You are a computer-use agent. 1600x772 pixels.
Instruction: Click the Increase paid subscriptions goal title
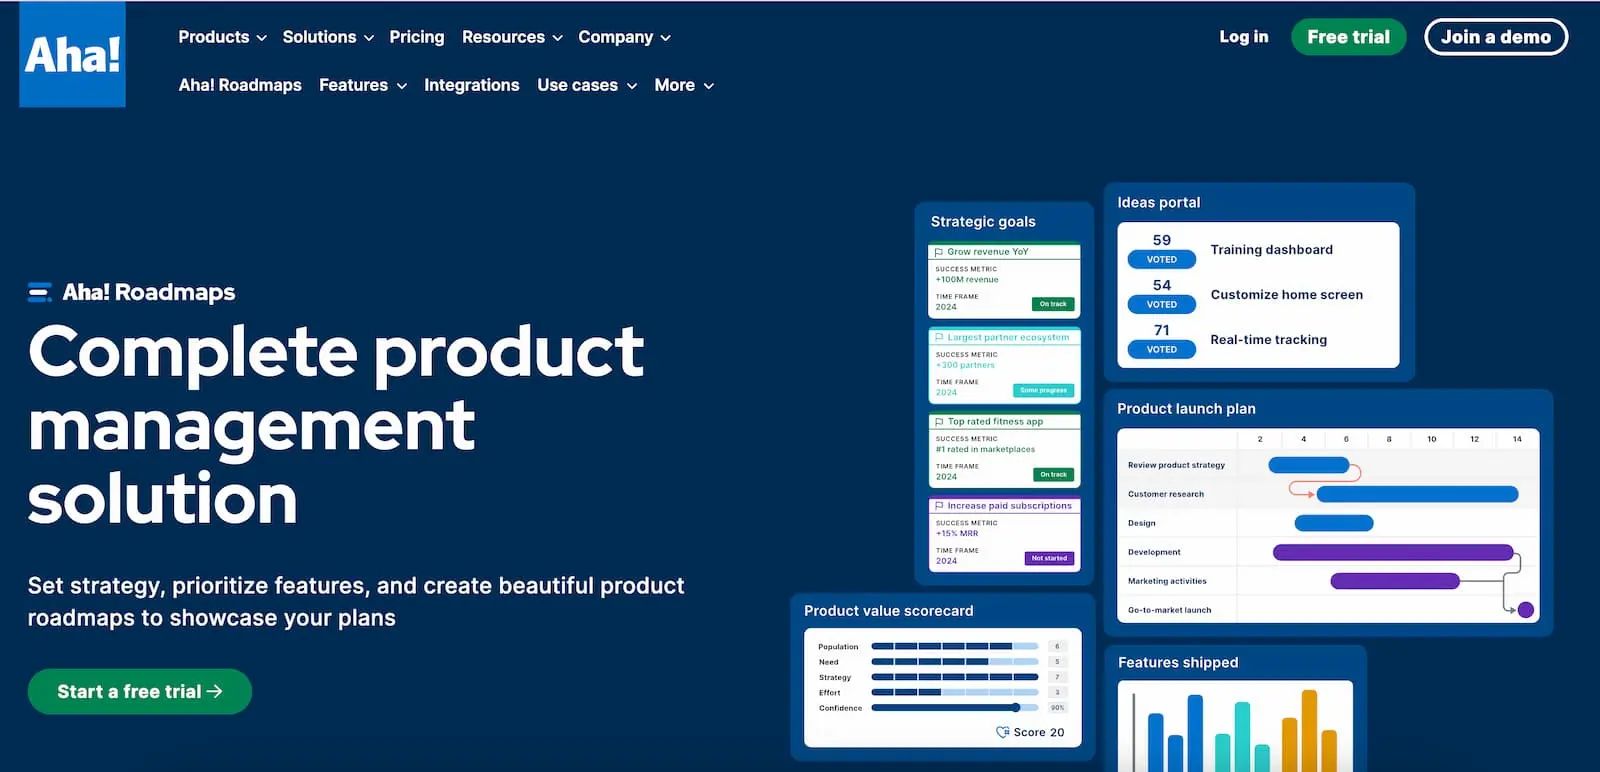[1009, 506]
